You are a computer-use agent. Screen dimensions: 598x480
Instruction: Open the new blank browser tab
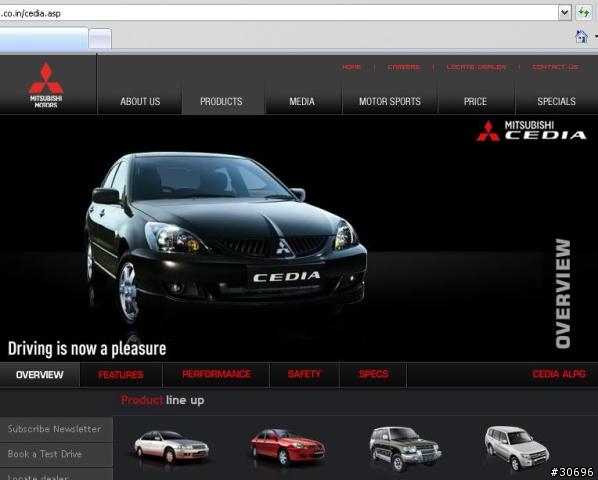[100, 39]
